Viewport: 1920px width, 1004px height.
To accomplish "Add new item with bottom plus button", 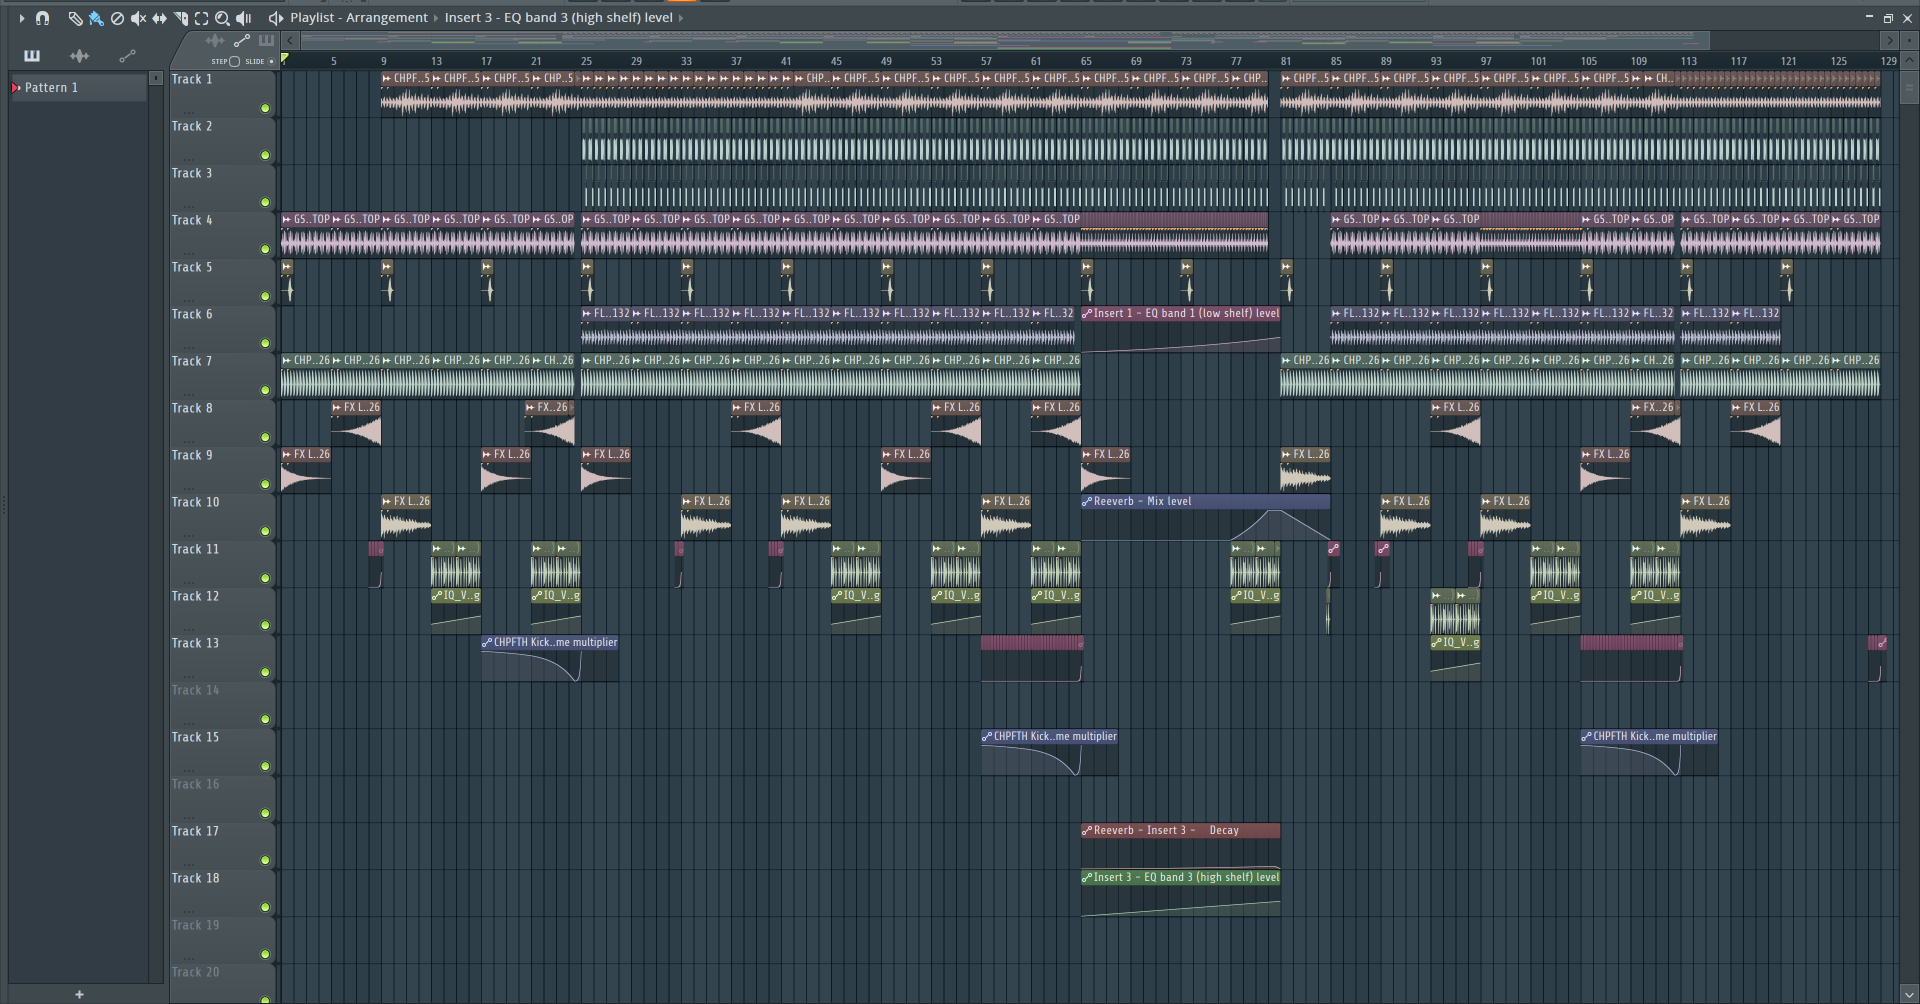I will click(x=79, y=994).
